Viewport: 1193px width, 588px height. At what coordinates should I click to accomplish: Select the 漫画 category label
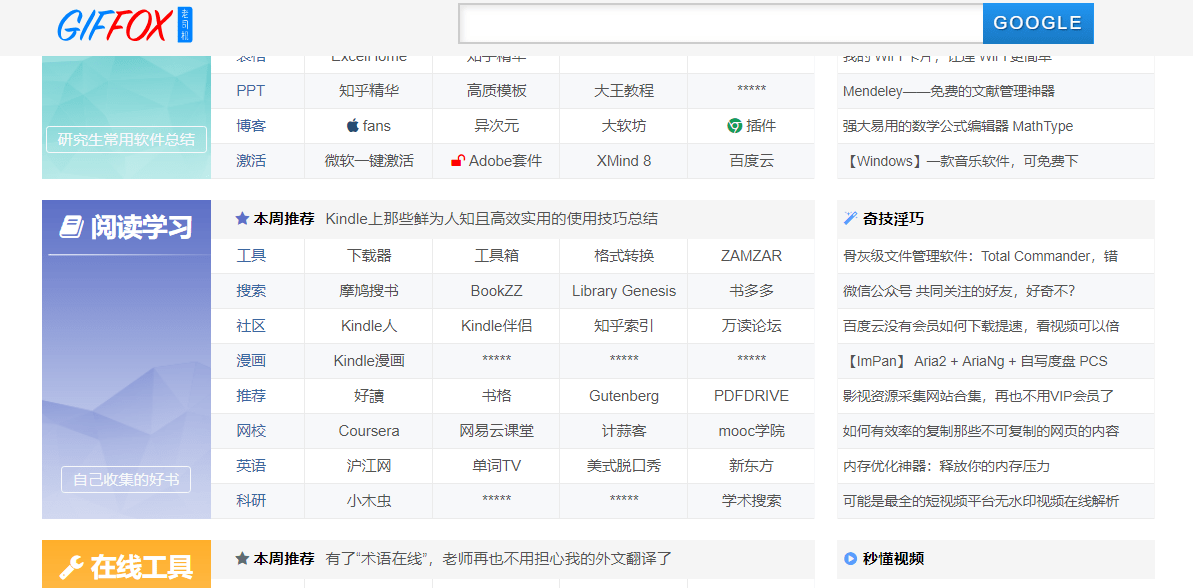coord(251,361)
